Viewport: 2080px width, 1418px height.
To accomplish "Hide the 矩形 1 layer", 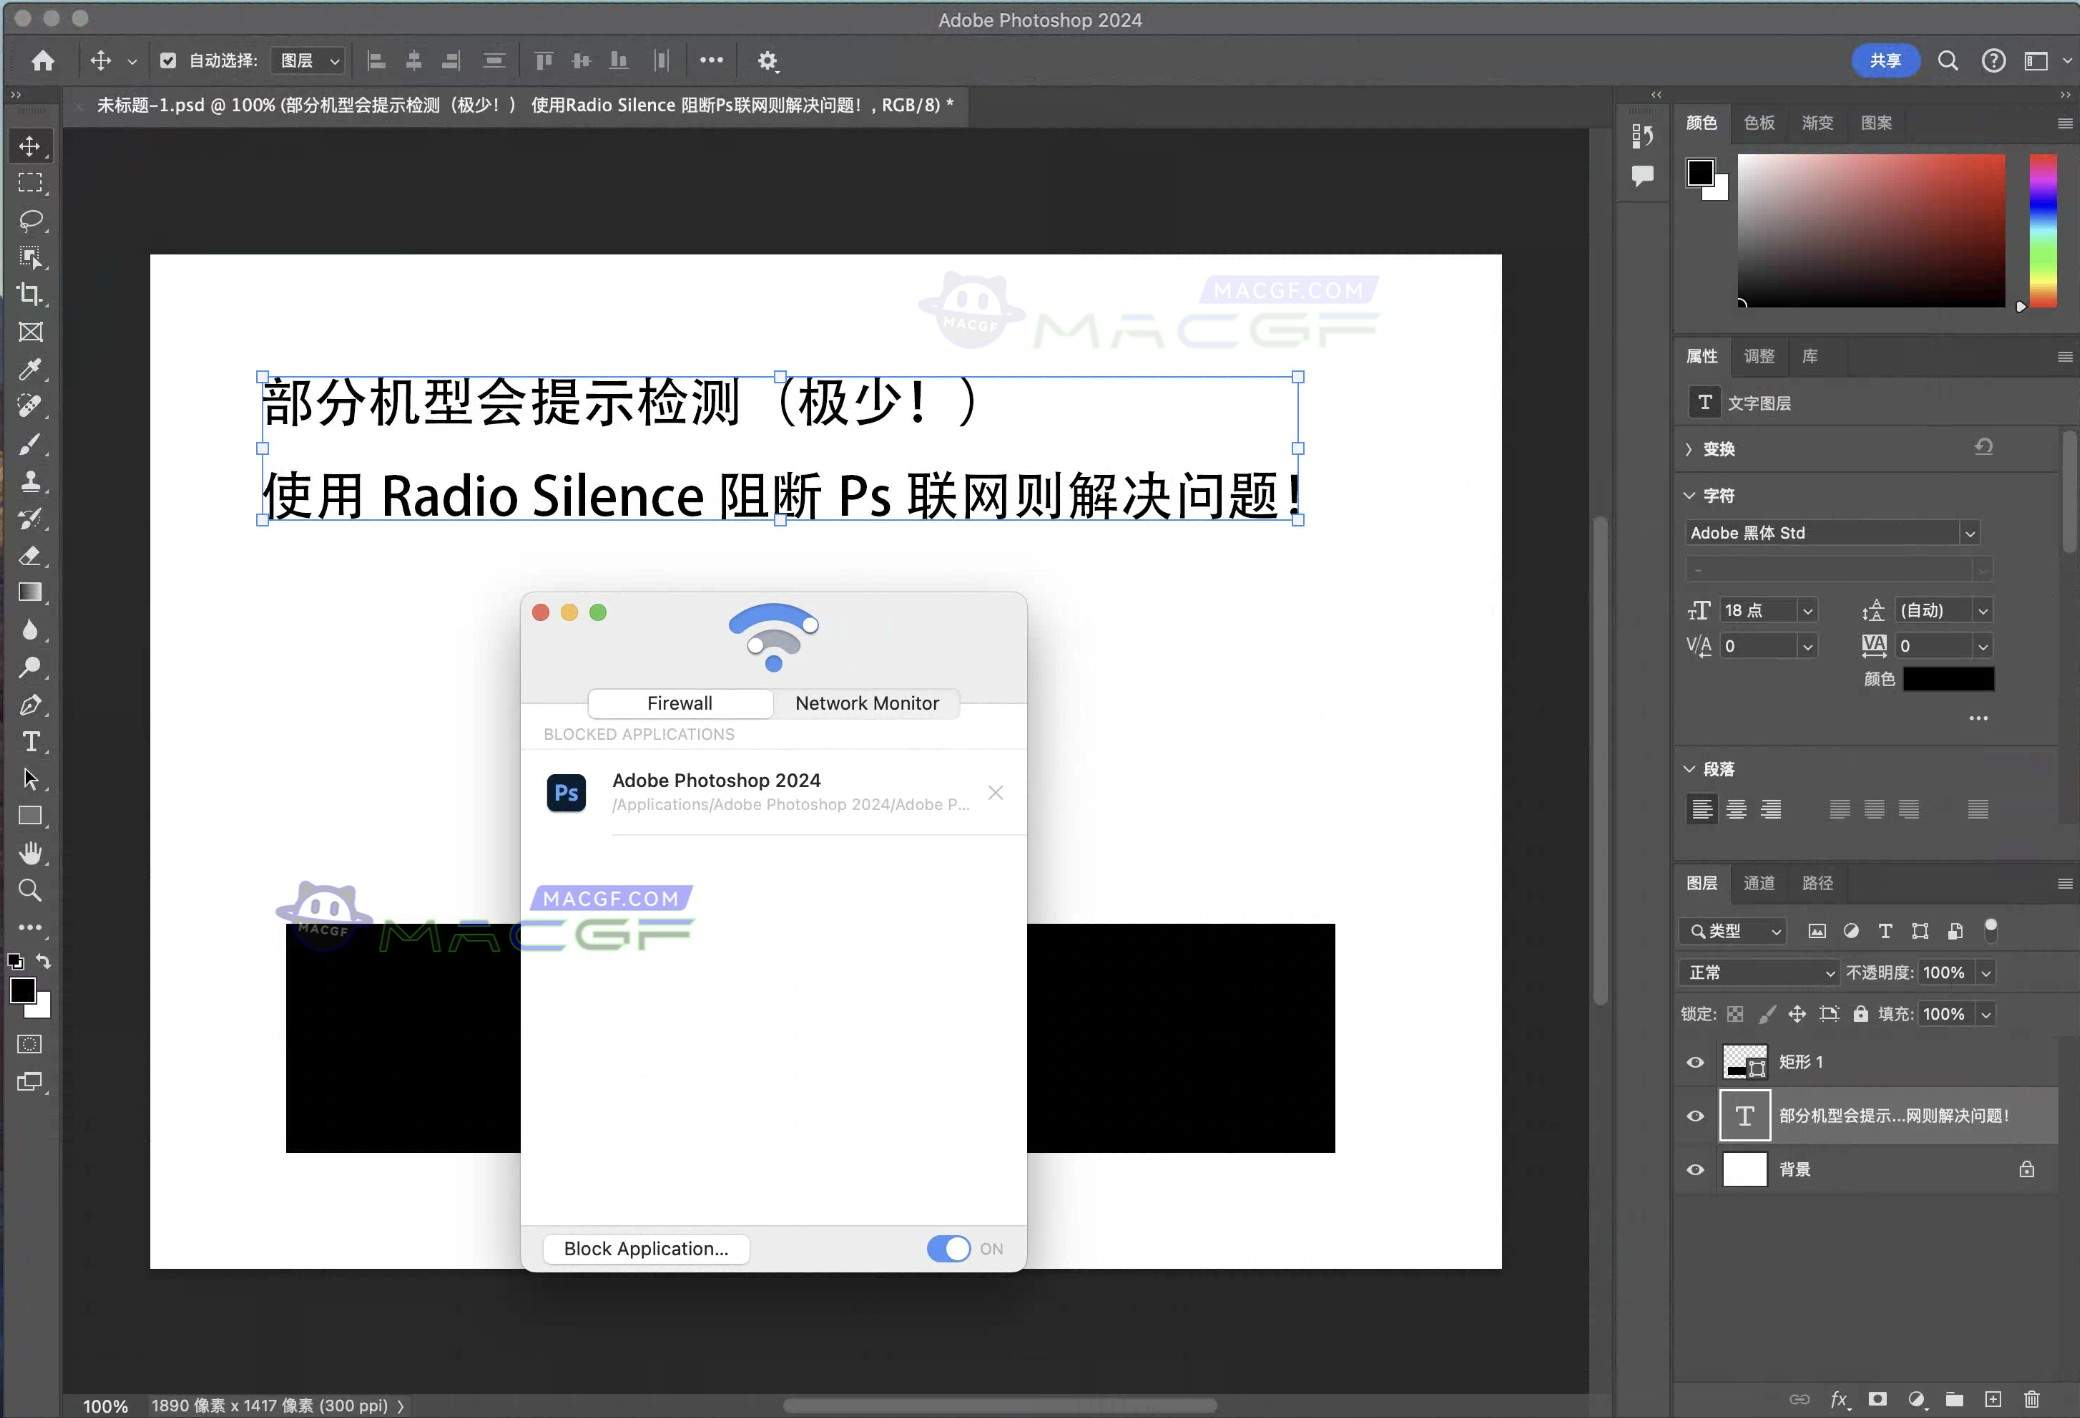I will point(1695,1062).
